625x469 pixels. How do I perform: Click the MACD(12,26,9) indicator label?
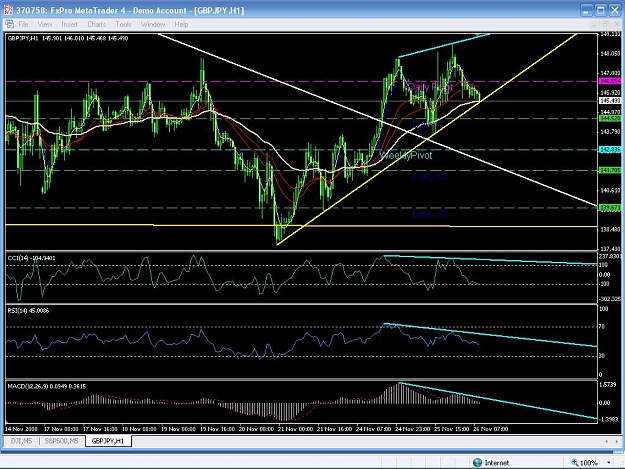(x=47, y=386)
